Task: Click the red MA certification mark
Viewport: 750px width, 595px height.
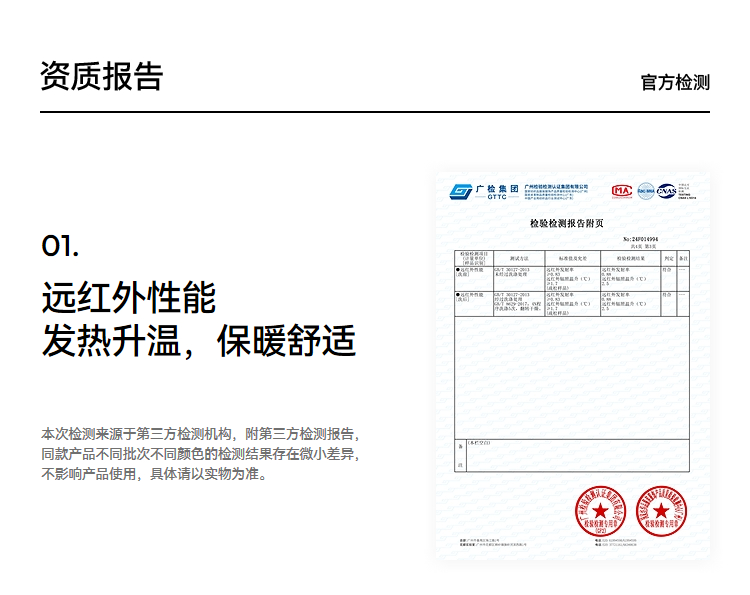Action: [x=621, y=190]
